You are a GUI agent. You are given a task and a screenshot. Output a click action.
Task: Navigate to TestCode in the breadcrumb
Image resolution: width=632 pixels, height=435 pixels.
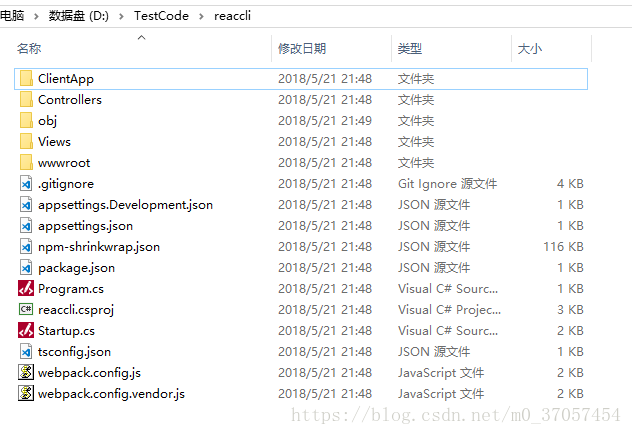pyautogui.click(x=161, y=16)
